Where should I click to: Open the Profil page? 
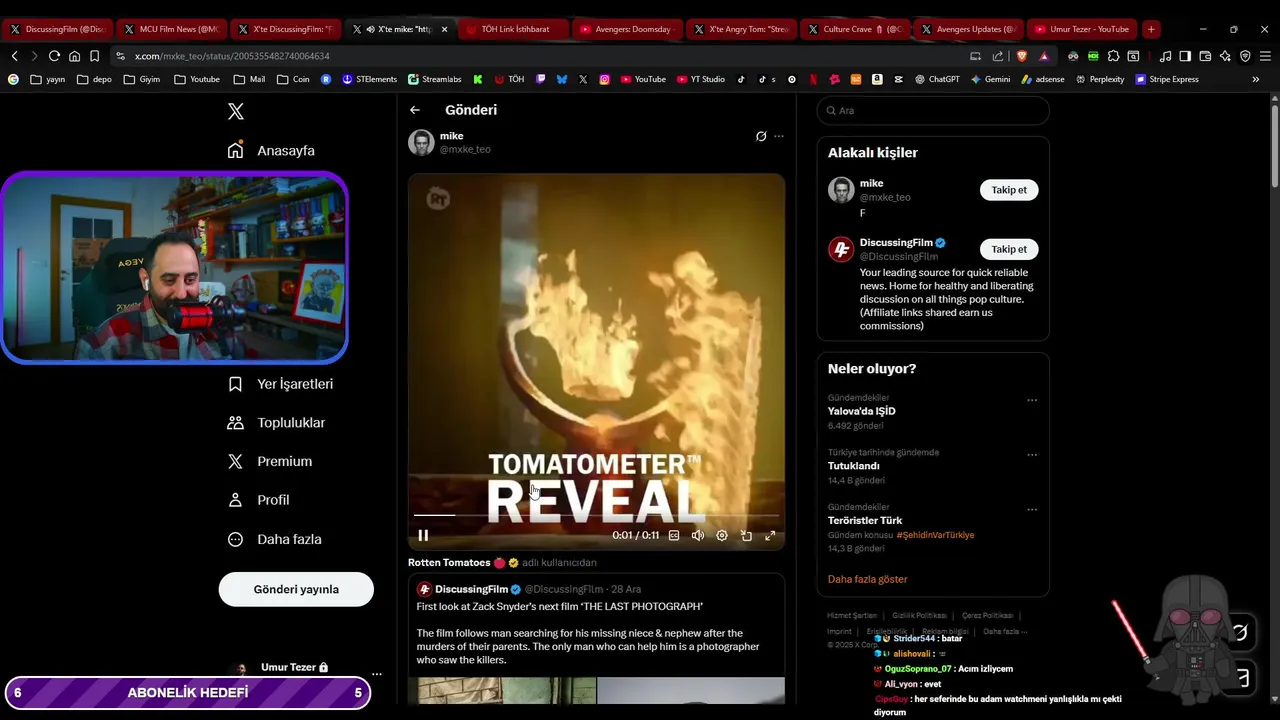pyautogui.click(x=258, y=500)
